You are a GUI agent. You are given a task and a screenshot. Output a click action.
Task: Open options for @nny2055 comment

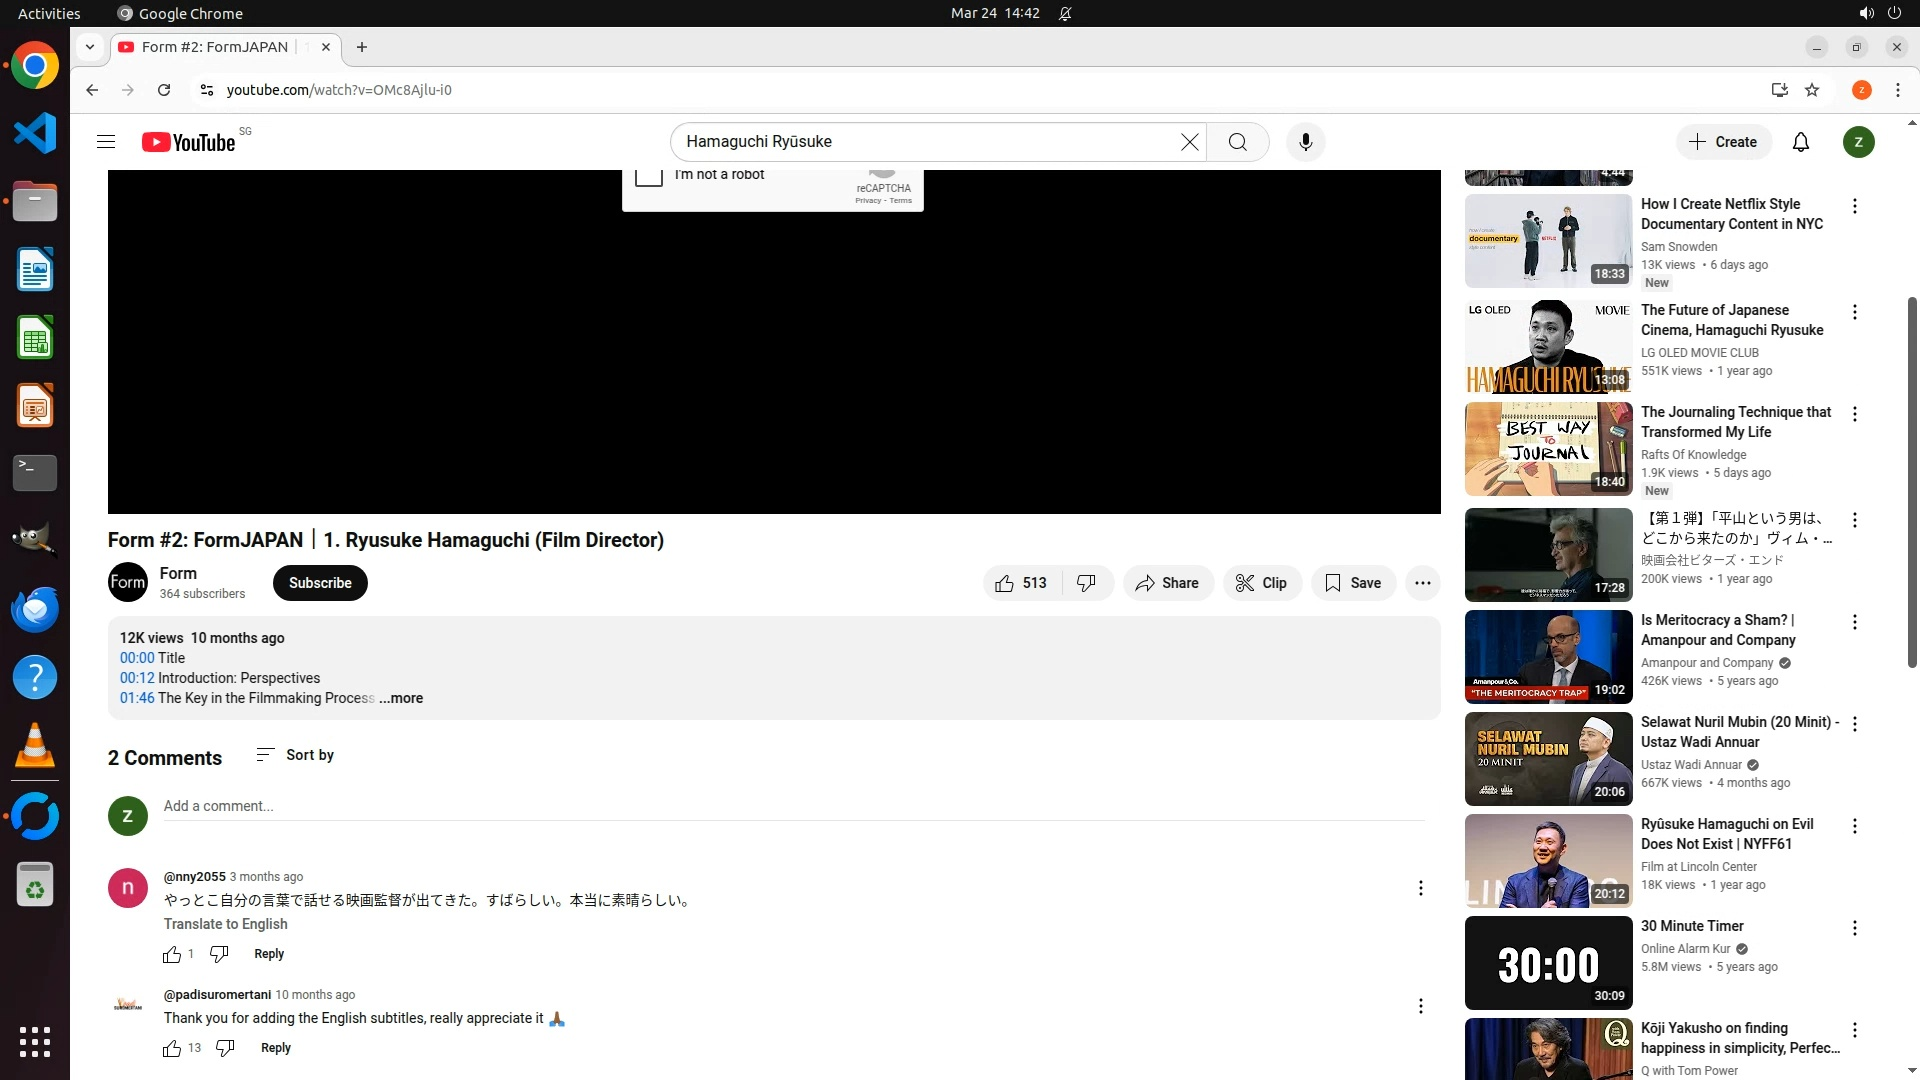pyautogui.click(x=1420, y=888)
